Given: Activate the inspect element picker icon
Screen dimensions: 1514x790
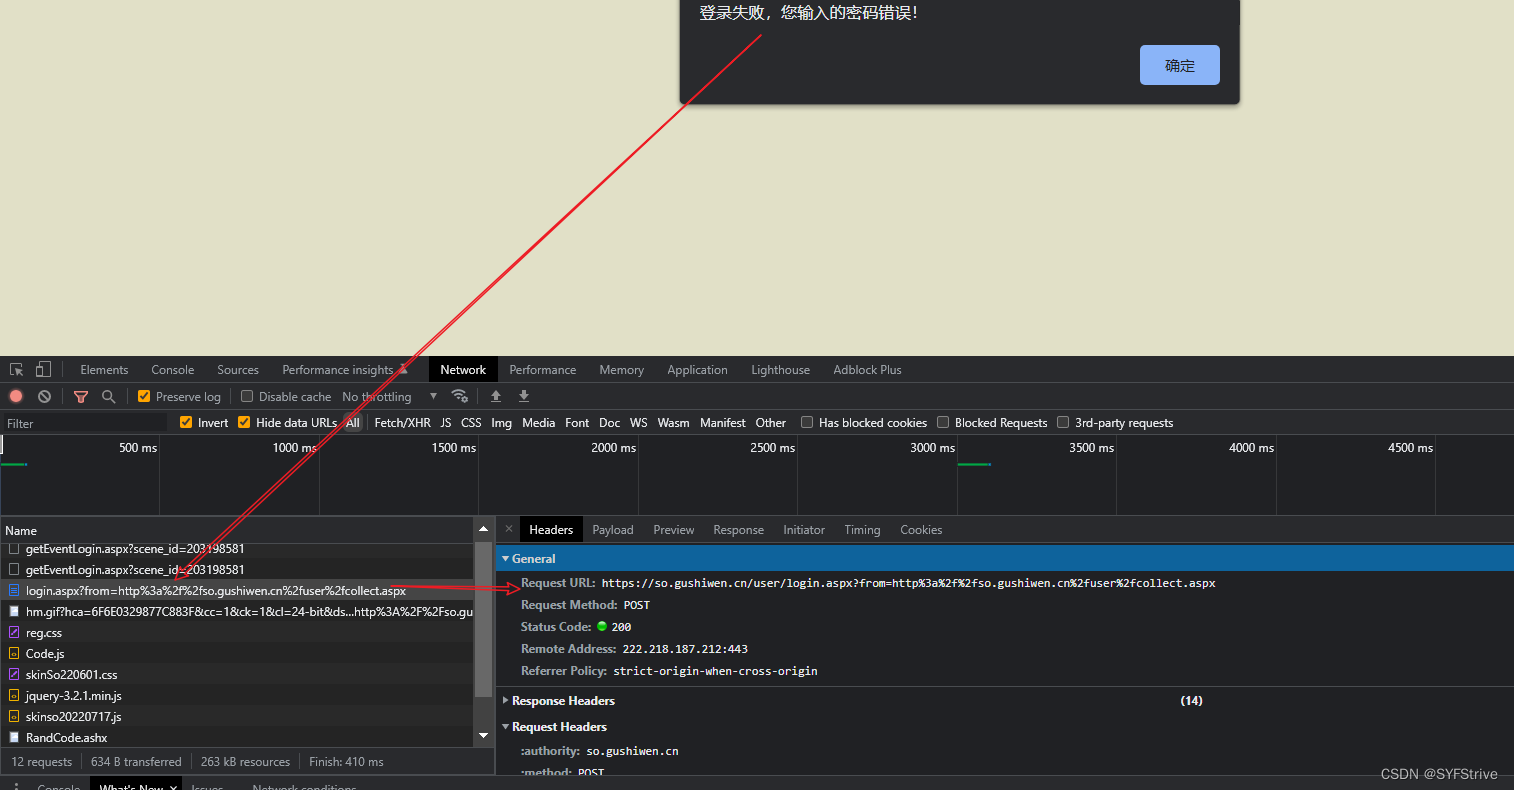Looking at the screenshot, I should point(17,369).
